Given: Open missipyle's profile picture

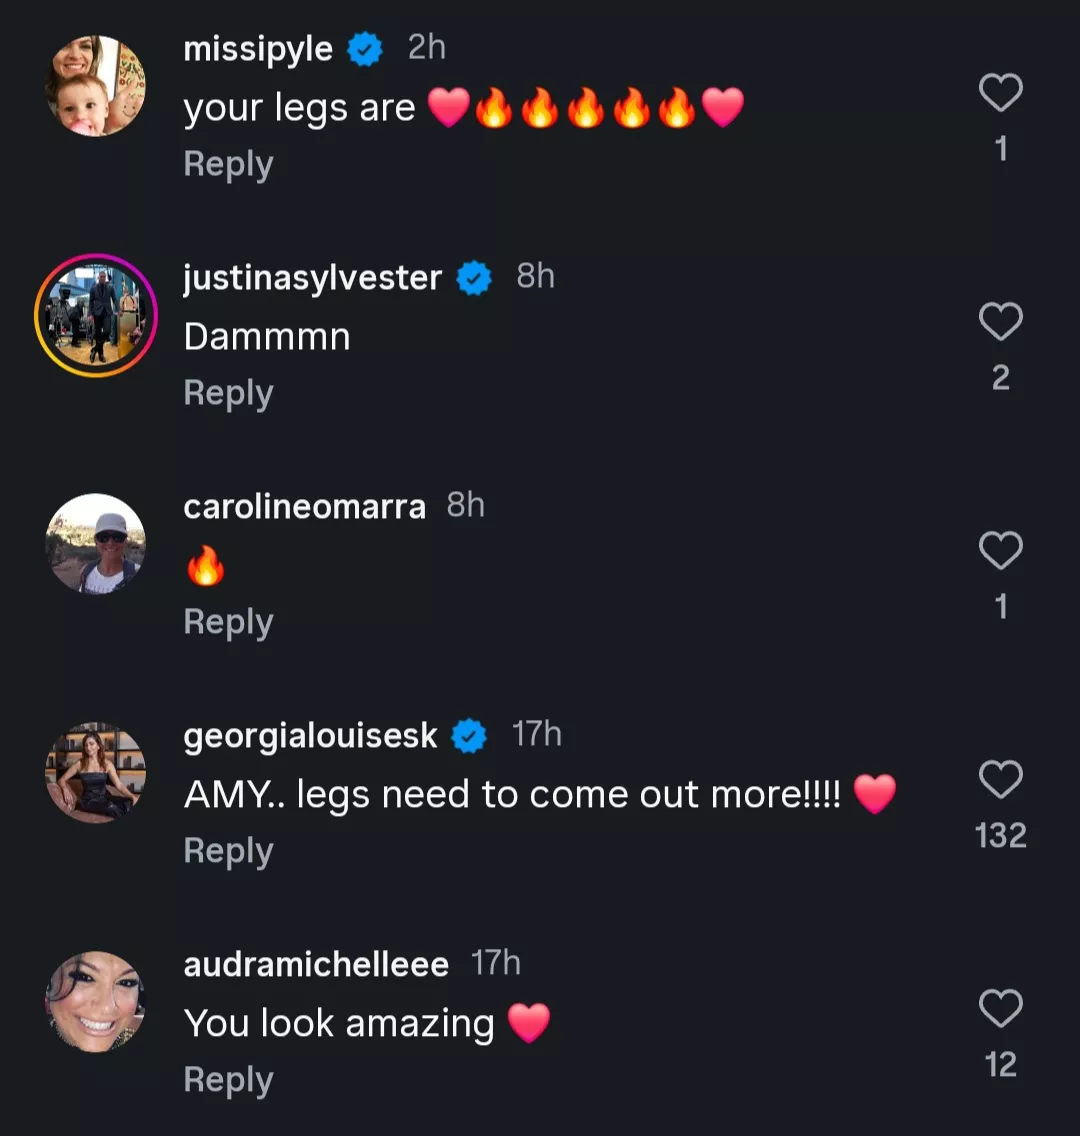Looking at the screenshot, I should [96, 86].
